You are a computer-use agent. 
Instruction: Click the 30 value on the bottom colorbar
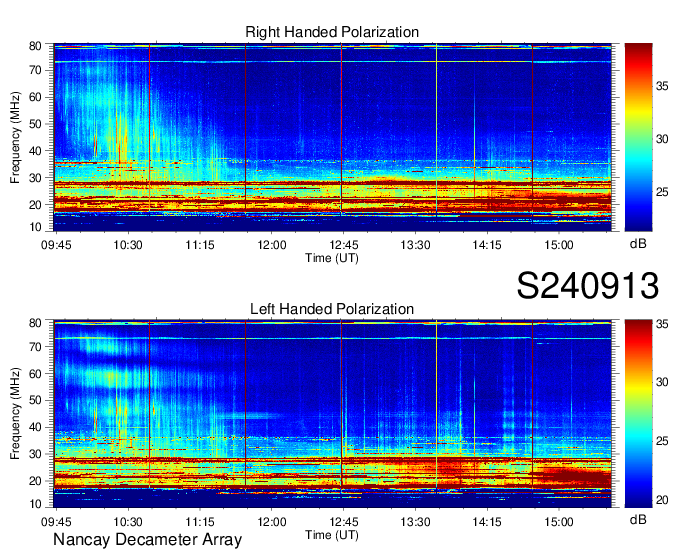point(662,382)
